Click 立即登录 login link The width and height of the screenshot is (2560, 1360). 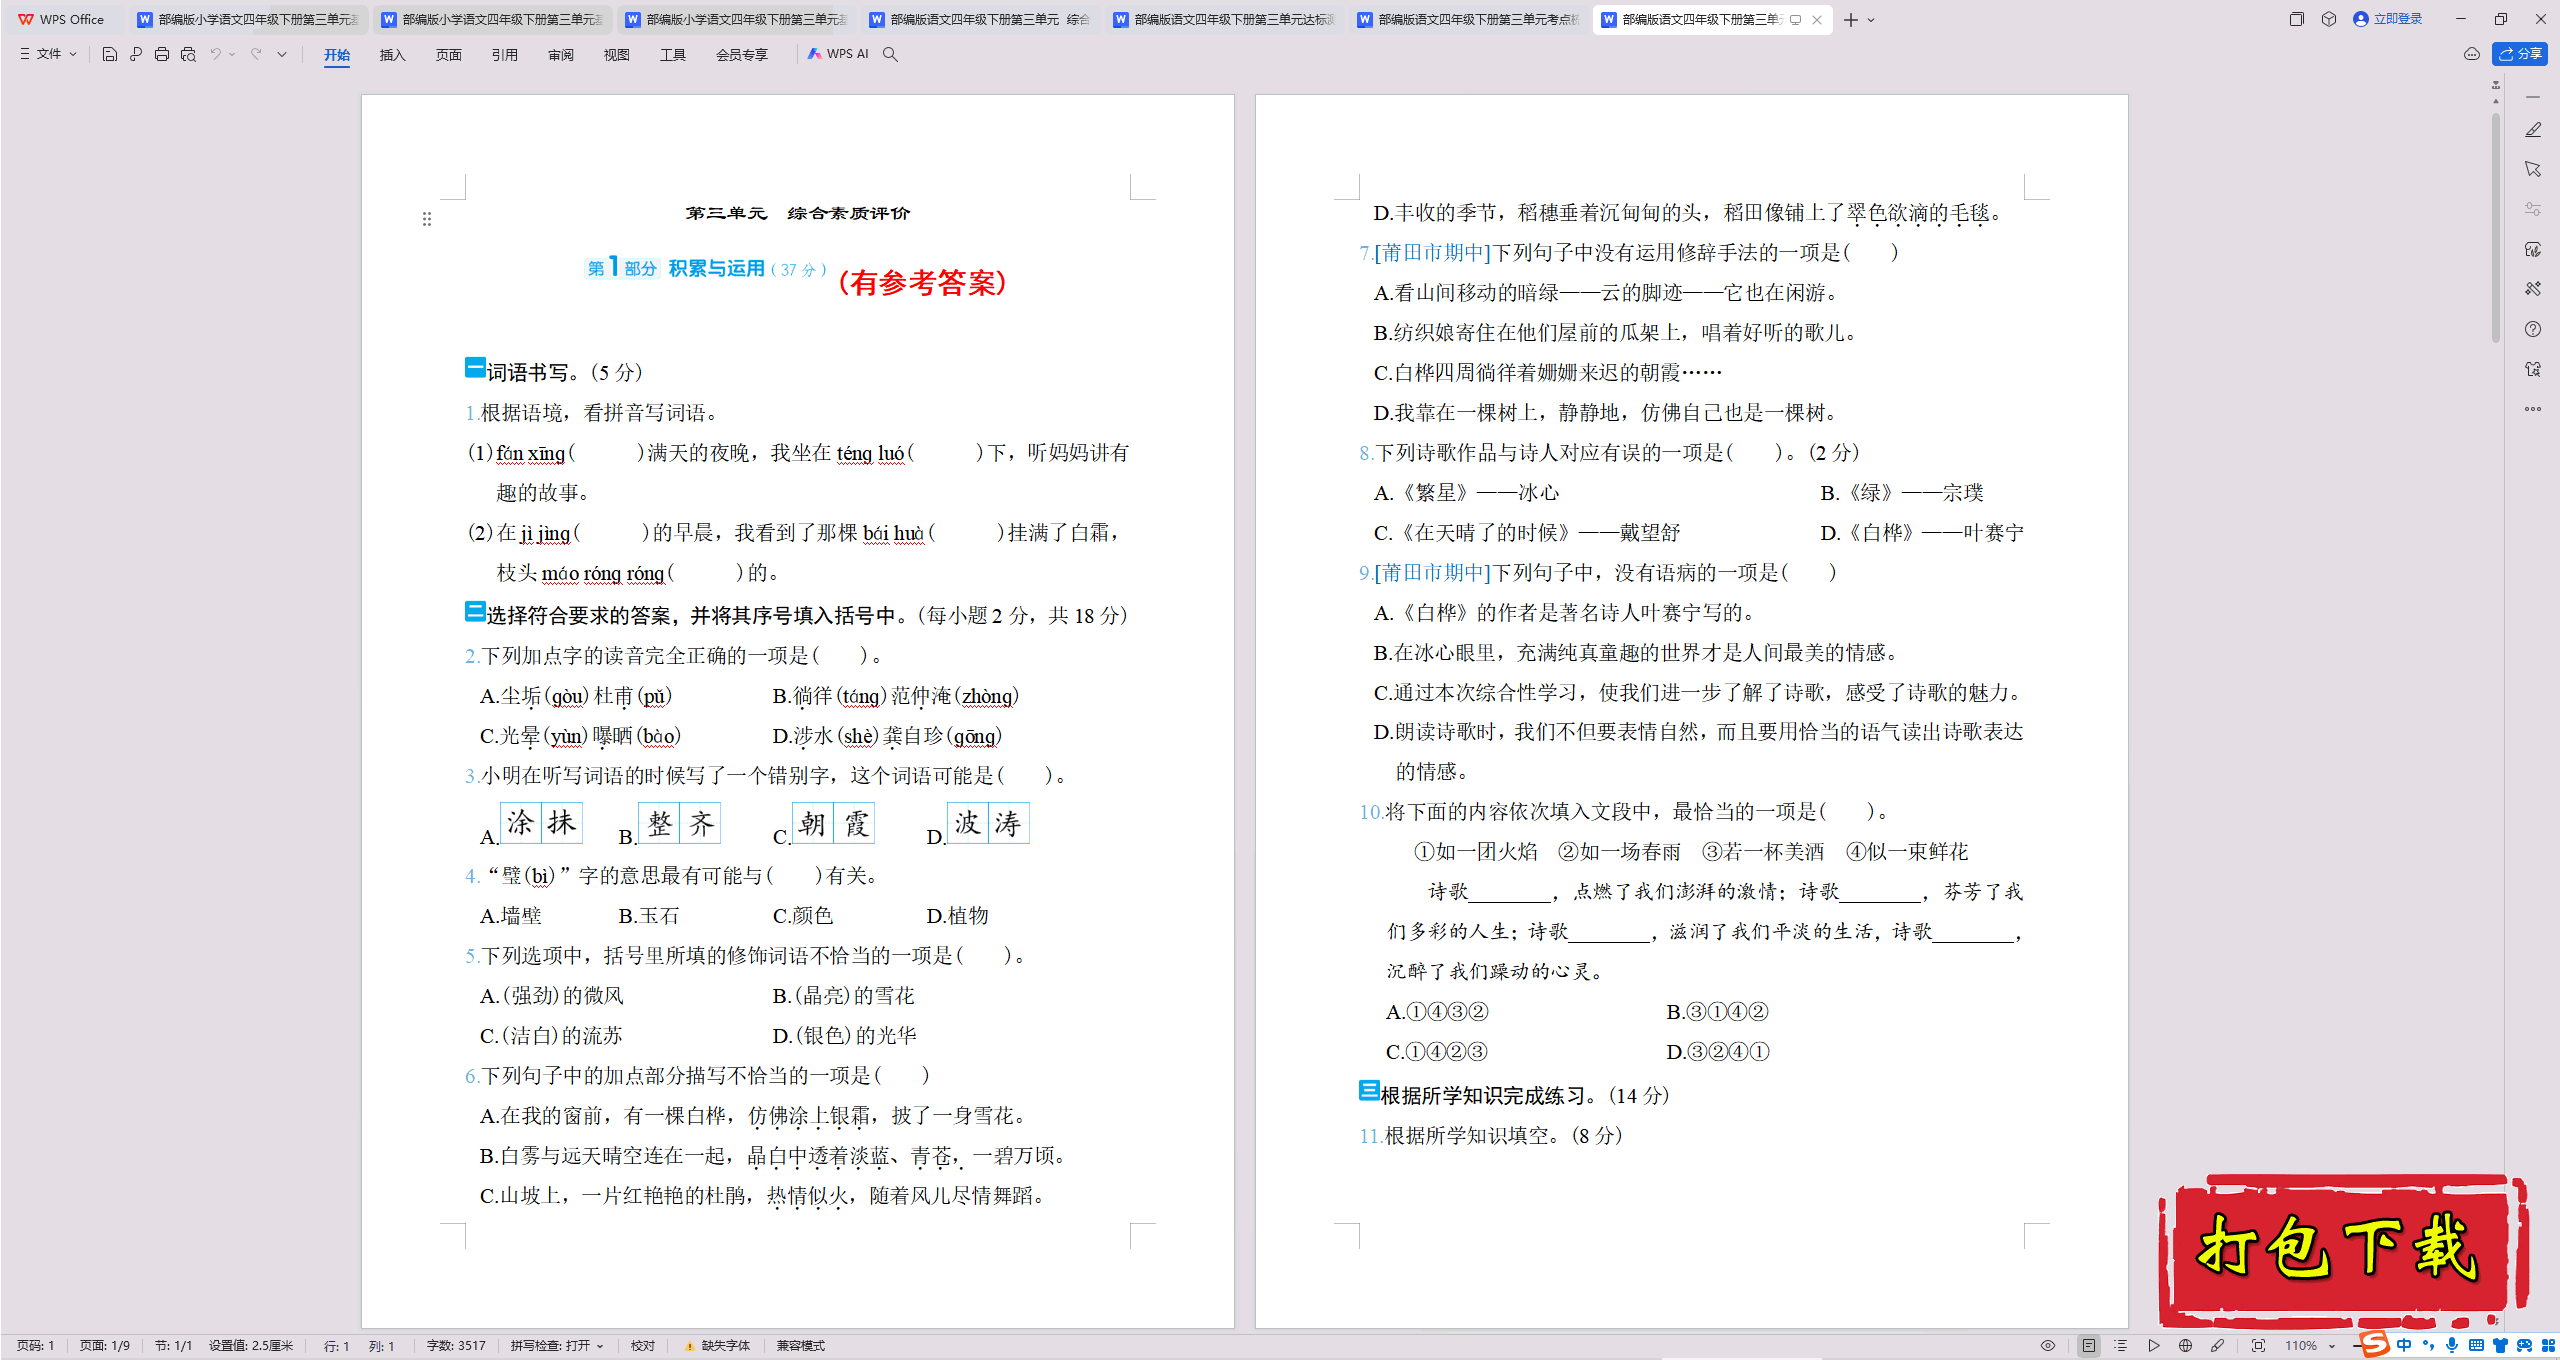pyautogui.click(x=2388, y=19)
